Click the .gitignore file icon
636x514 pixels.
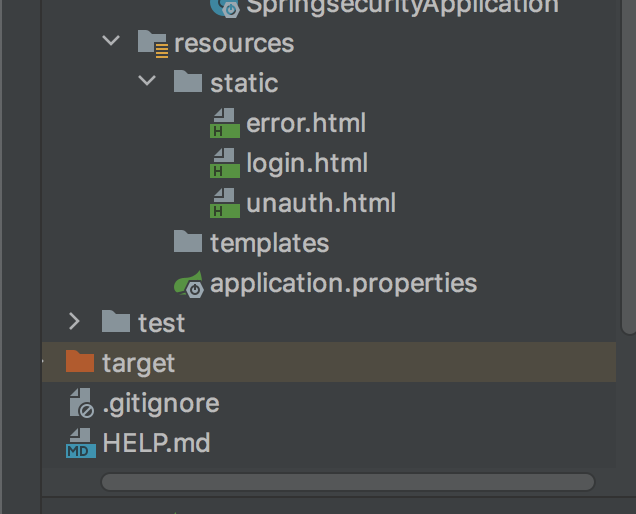tap(80, 403)
